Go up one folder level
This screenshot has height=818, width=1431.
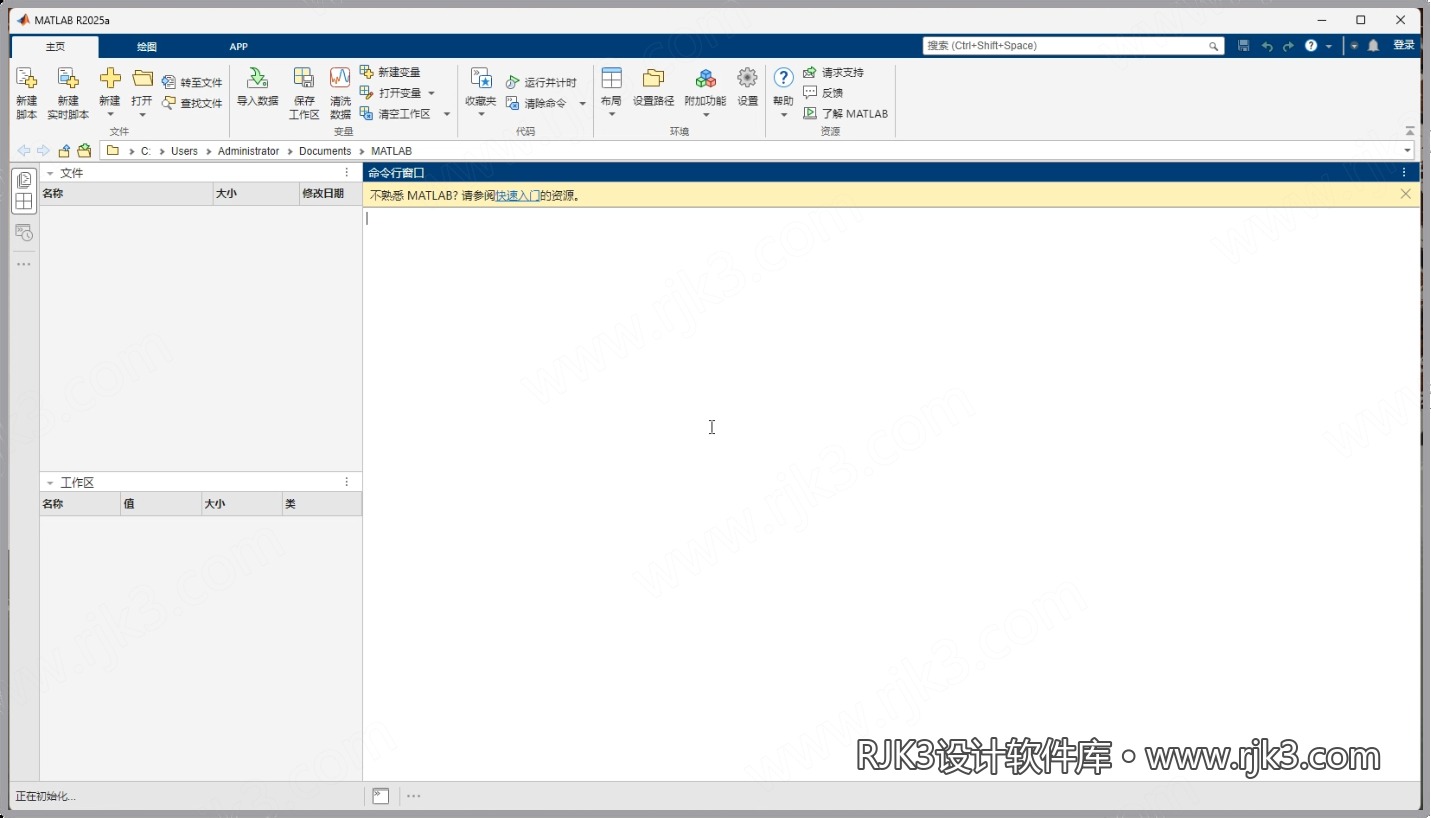[x=64, y=151]
